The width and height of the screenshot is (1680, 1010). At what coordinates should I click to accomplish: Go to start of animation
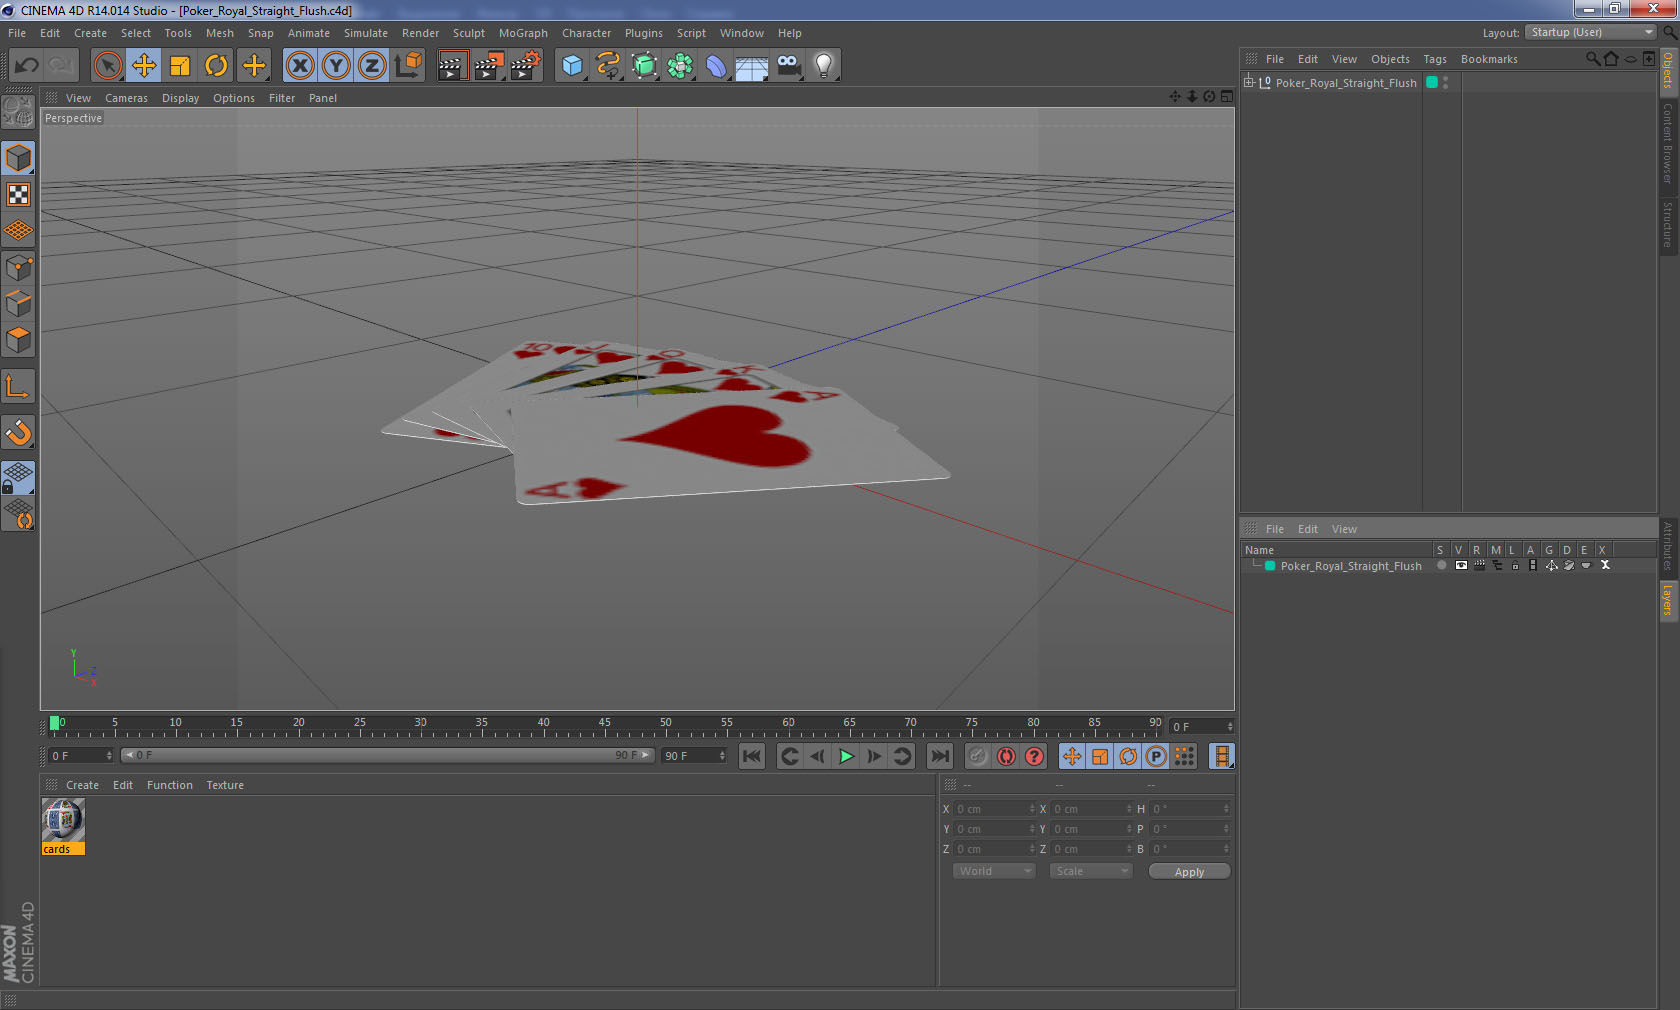click(752, 756)
